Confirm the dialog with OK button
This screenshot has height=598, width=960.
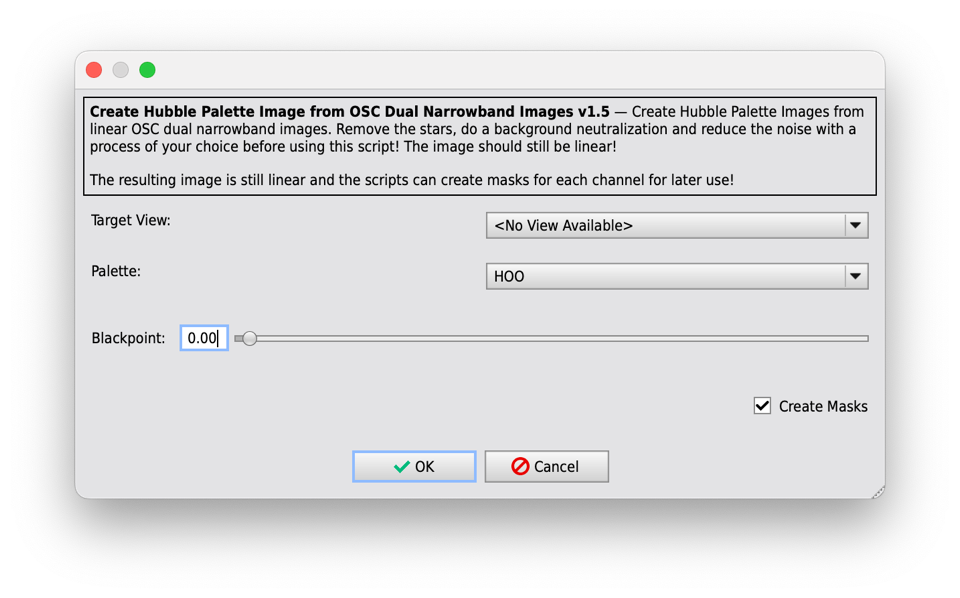pos(414,466)
